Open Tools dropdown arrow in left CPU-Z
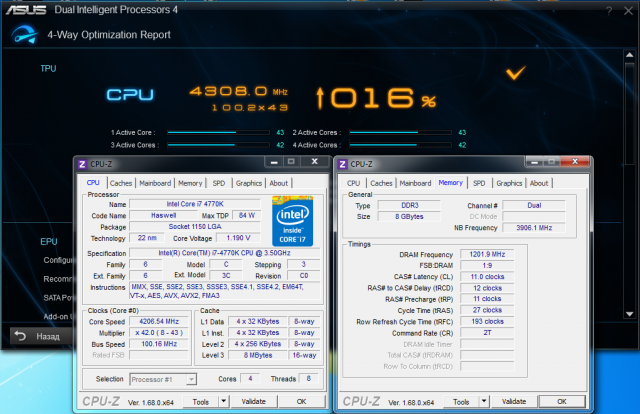 (x=224, y=401)
